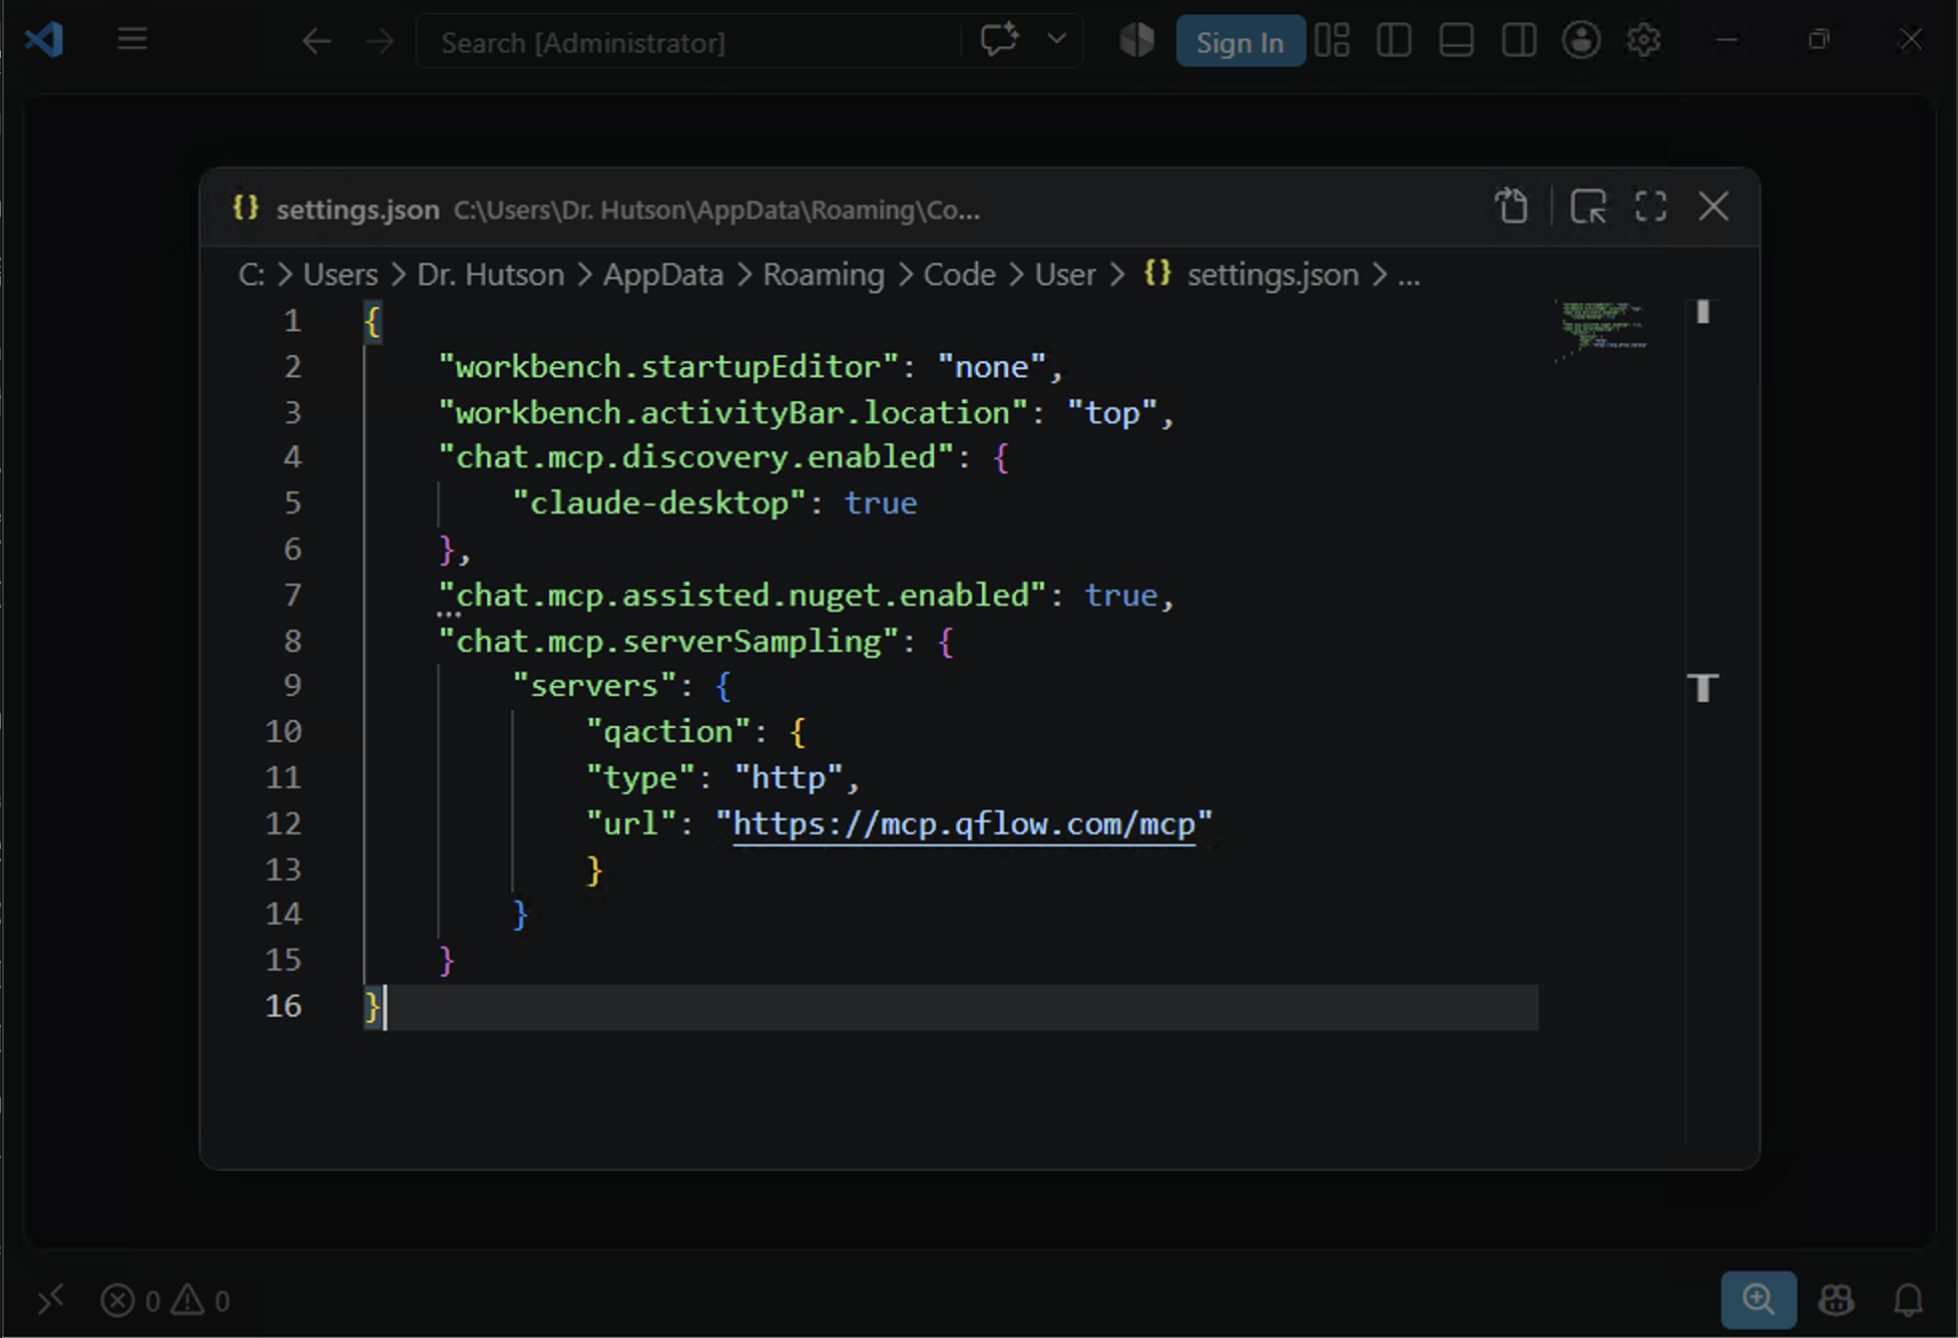Open the remote window status icon

(x=50, y=1300)
